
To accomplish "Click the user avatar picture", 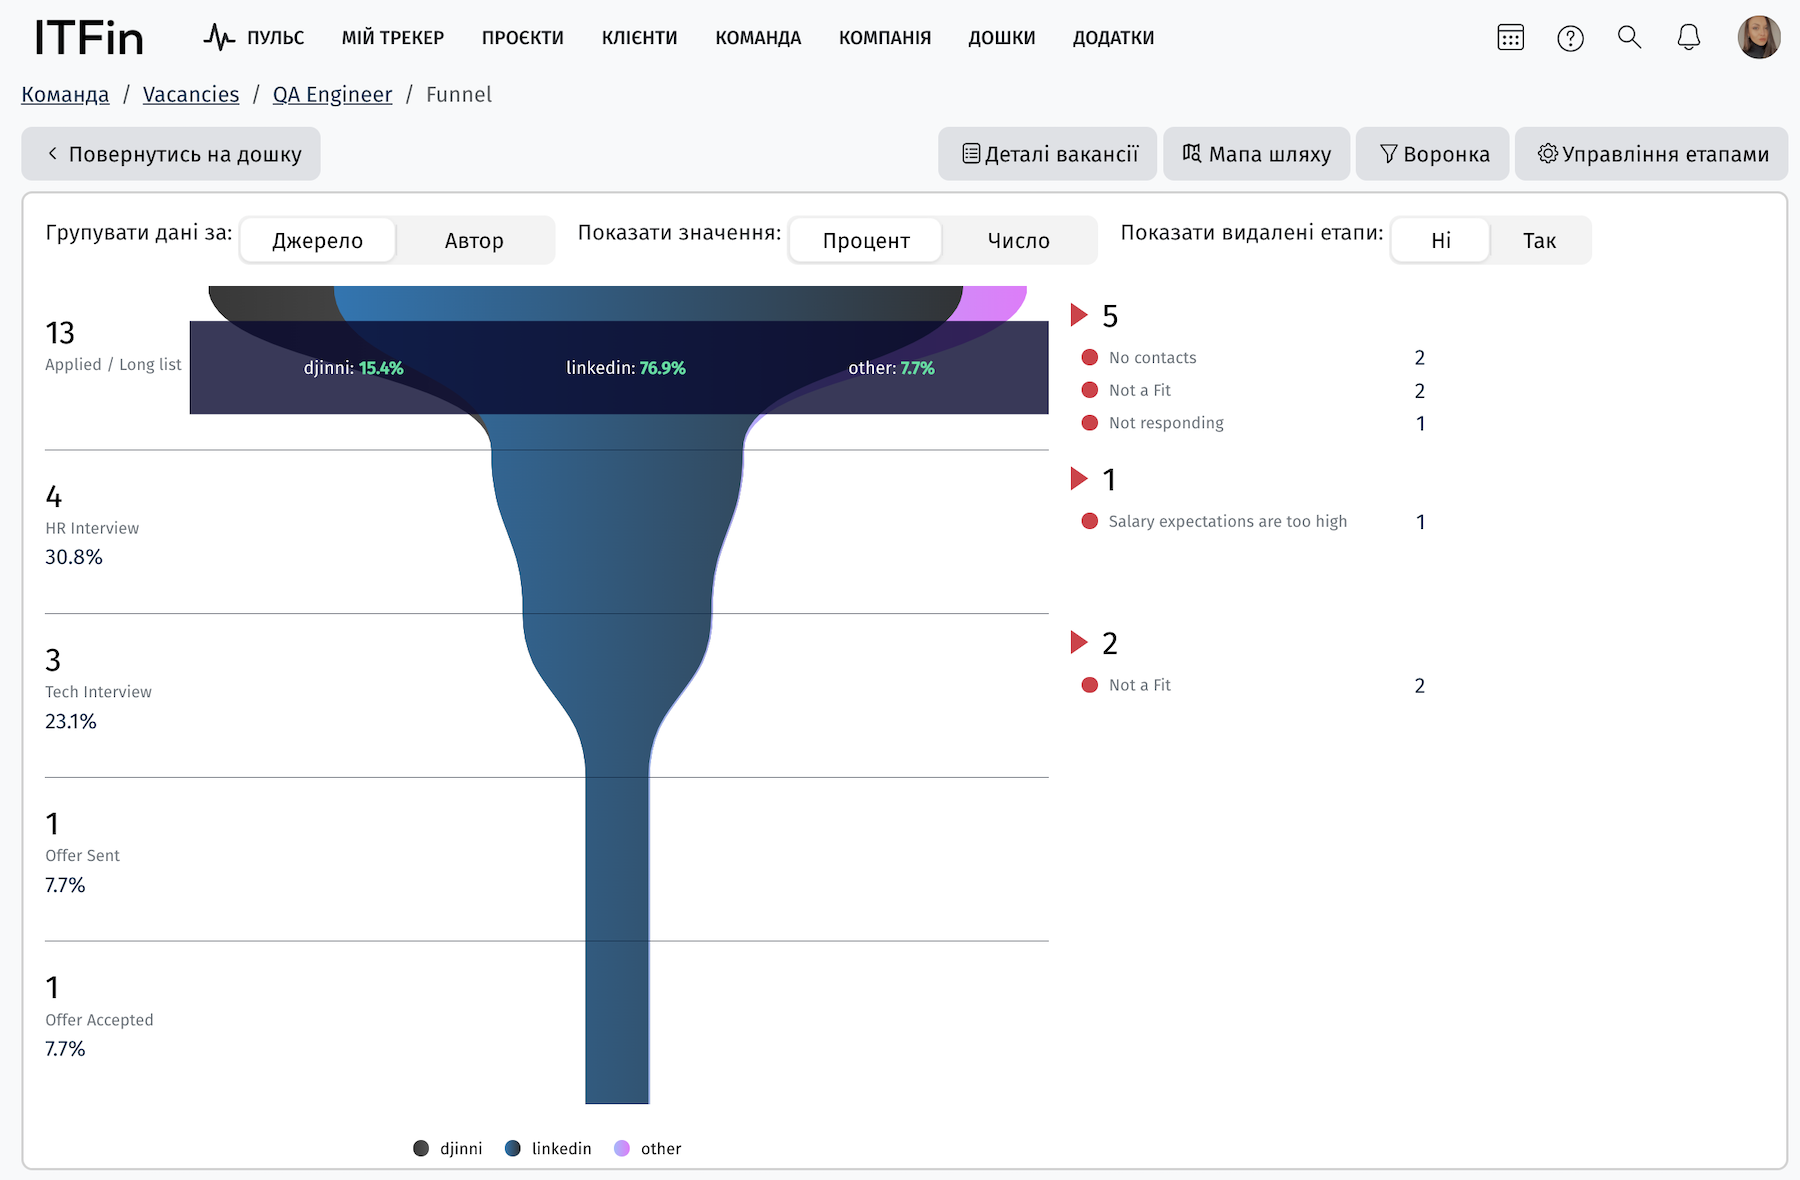I will tap(1759, 38).
